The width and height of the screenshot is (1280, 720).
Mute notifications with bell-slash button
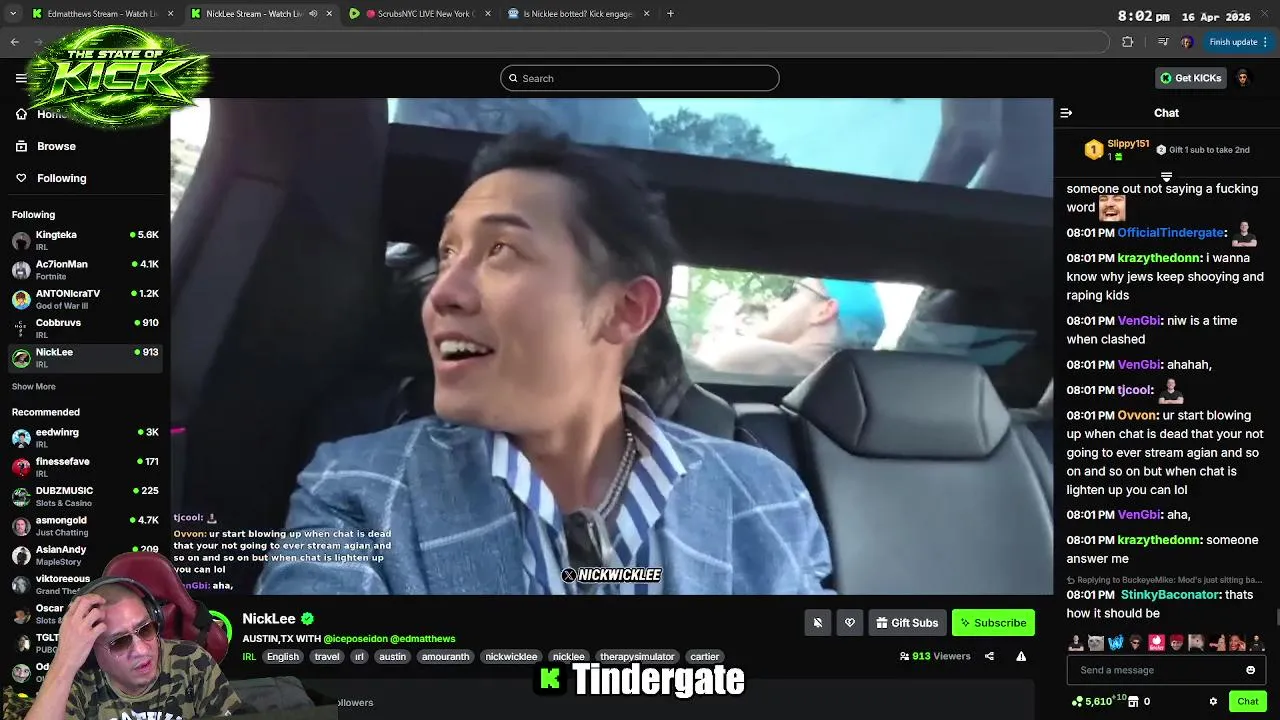coord(818,623)
